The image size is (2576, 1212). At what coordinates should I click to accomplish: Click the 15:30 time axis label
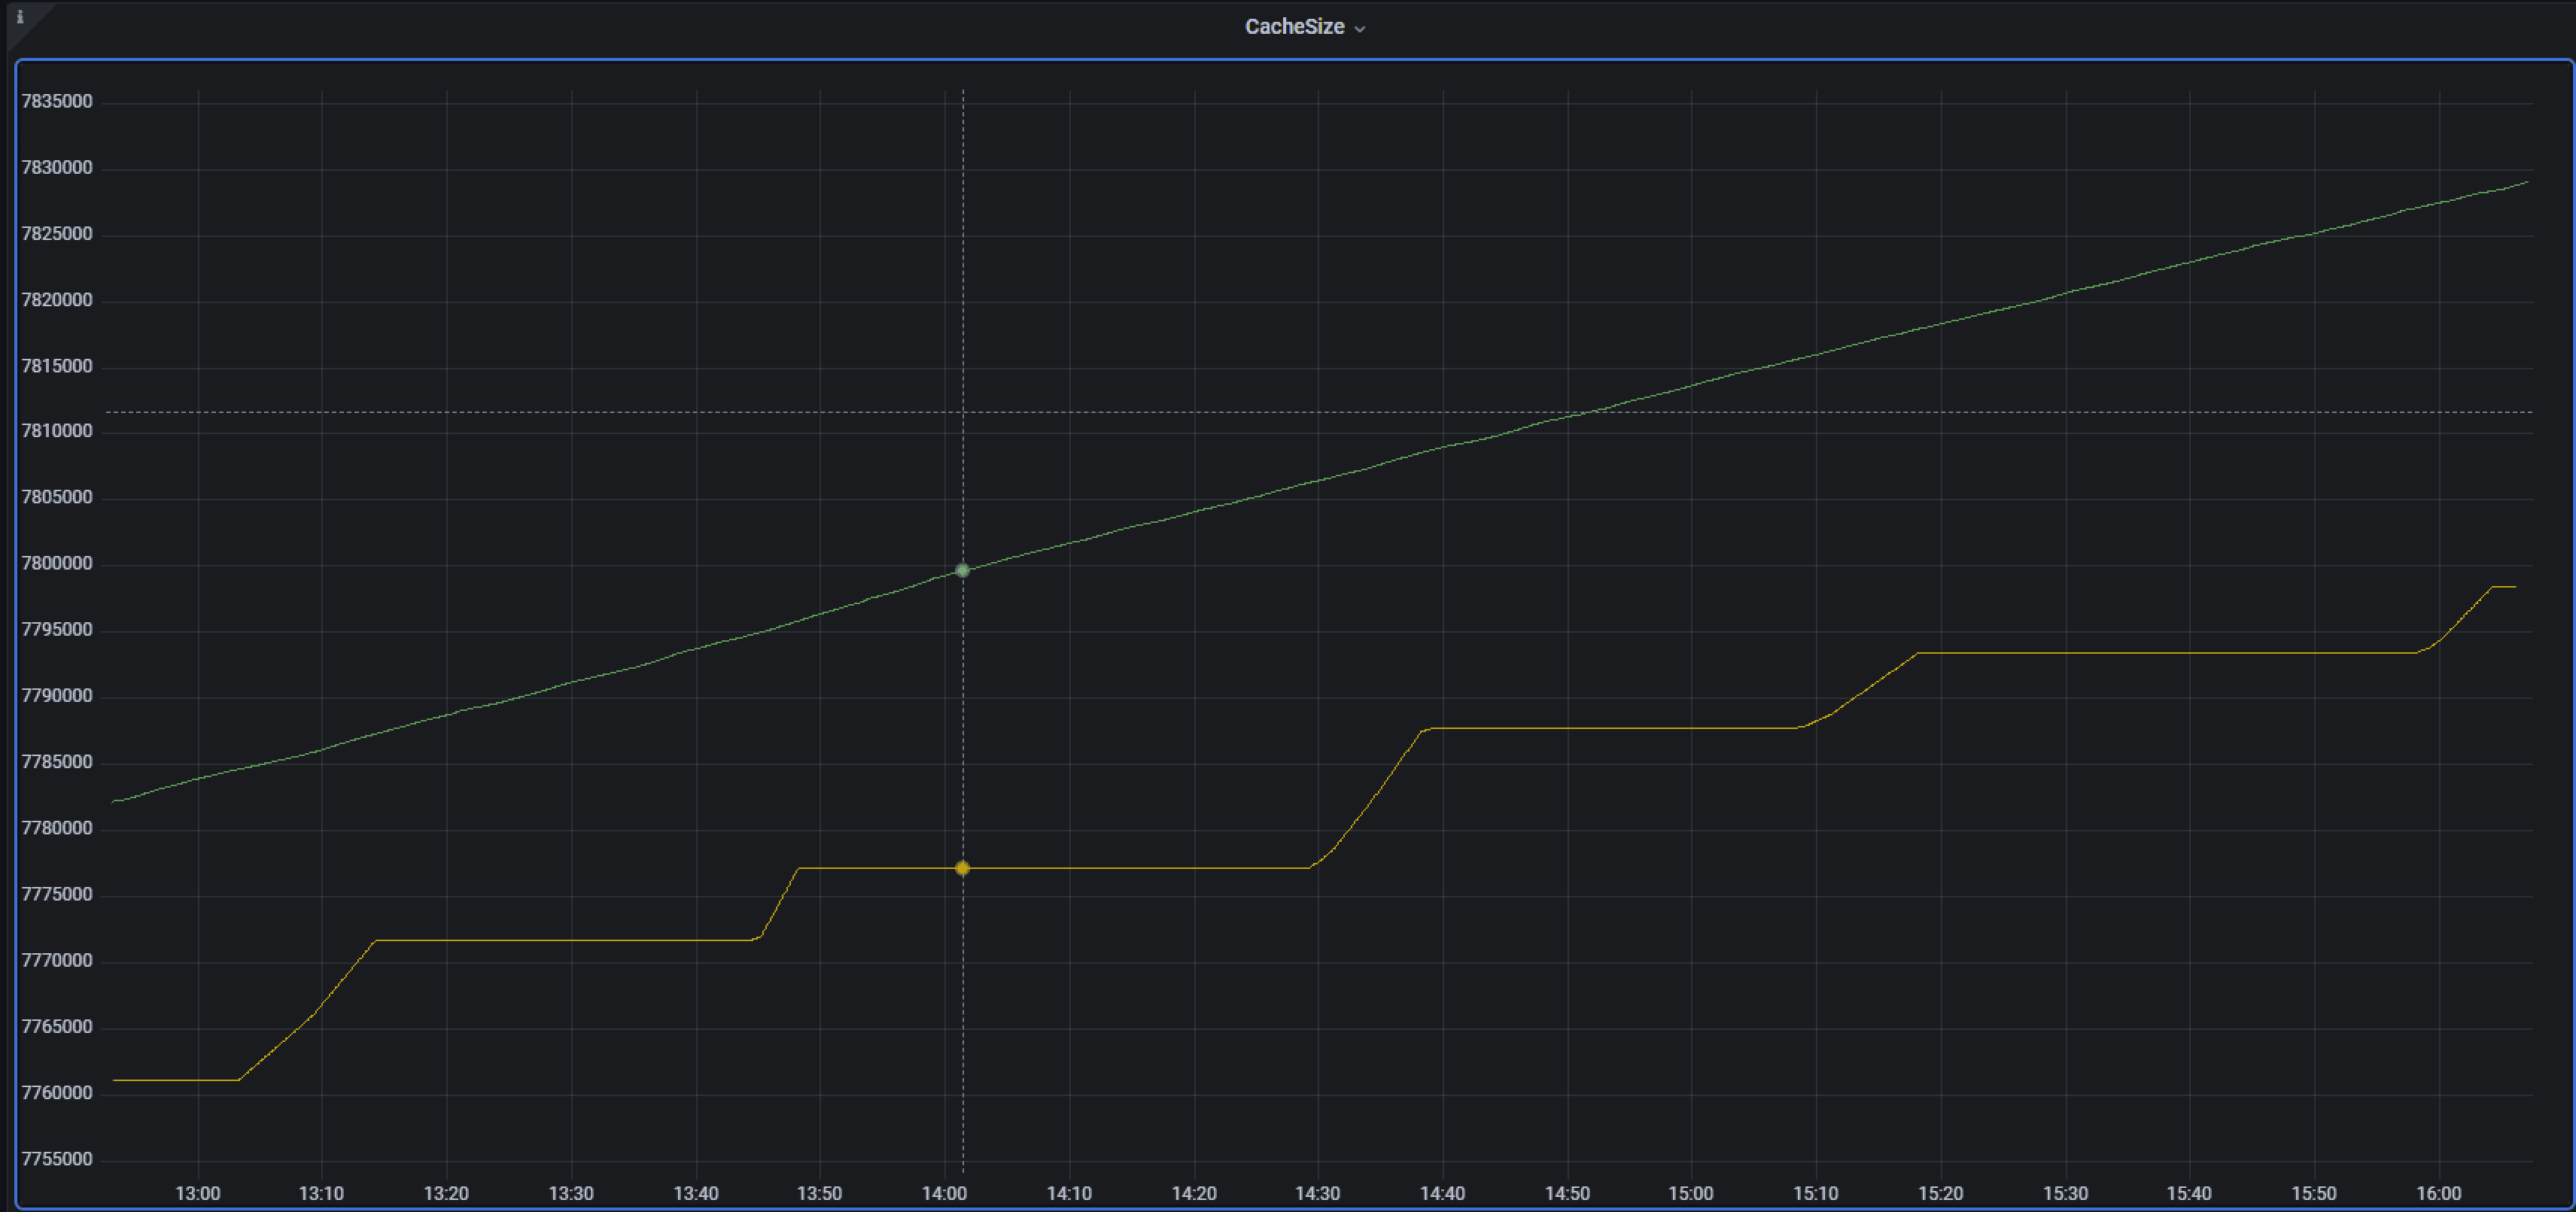pos(2065,1193)
